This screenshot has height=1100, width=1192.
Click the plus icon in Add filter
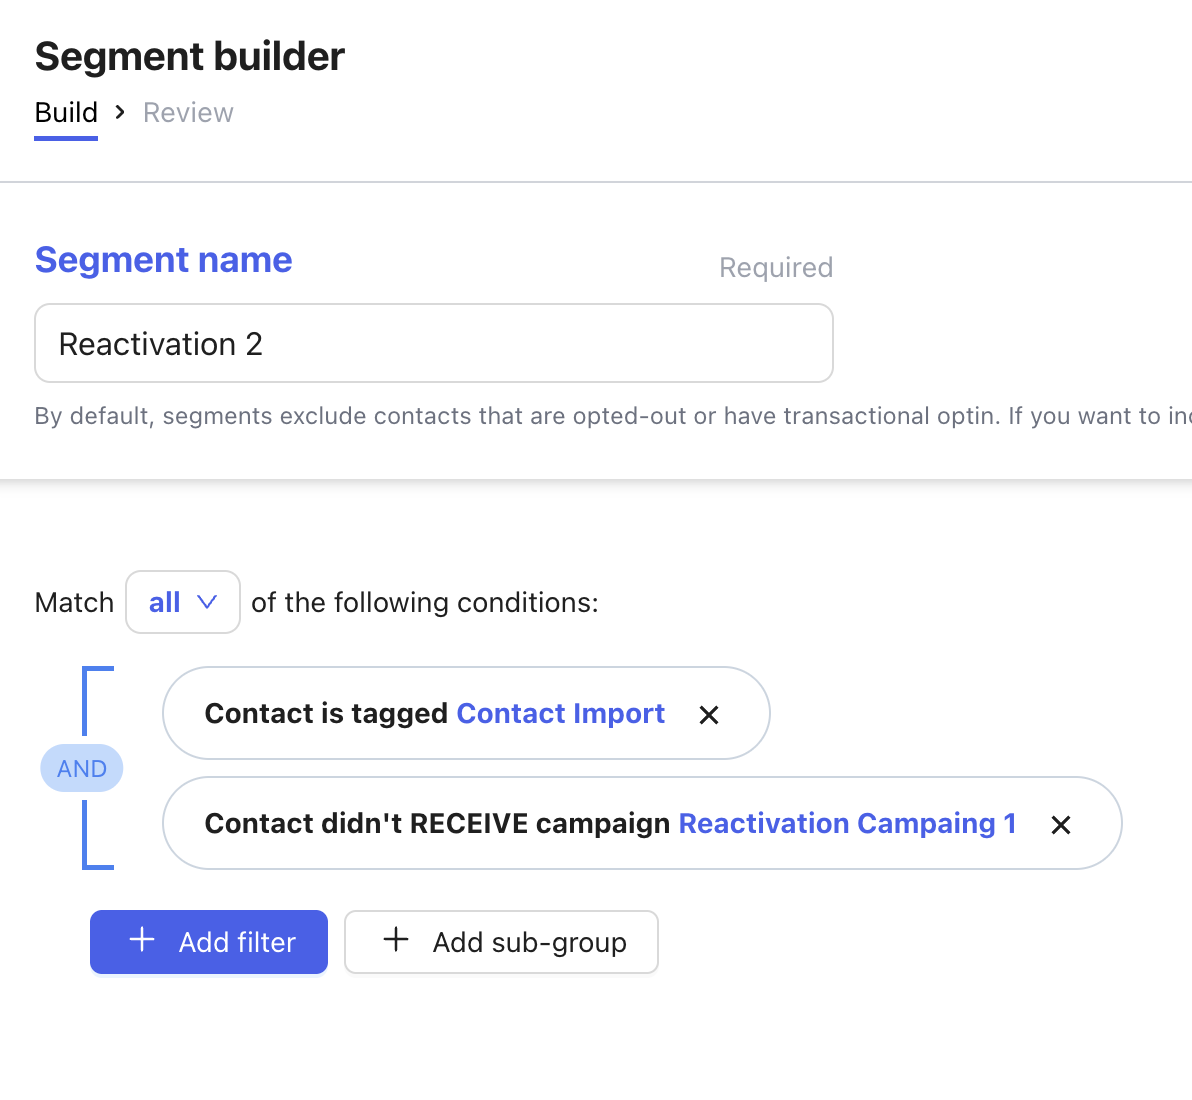click(142, 940)
